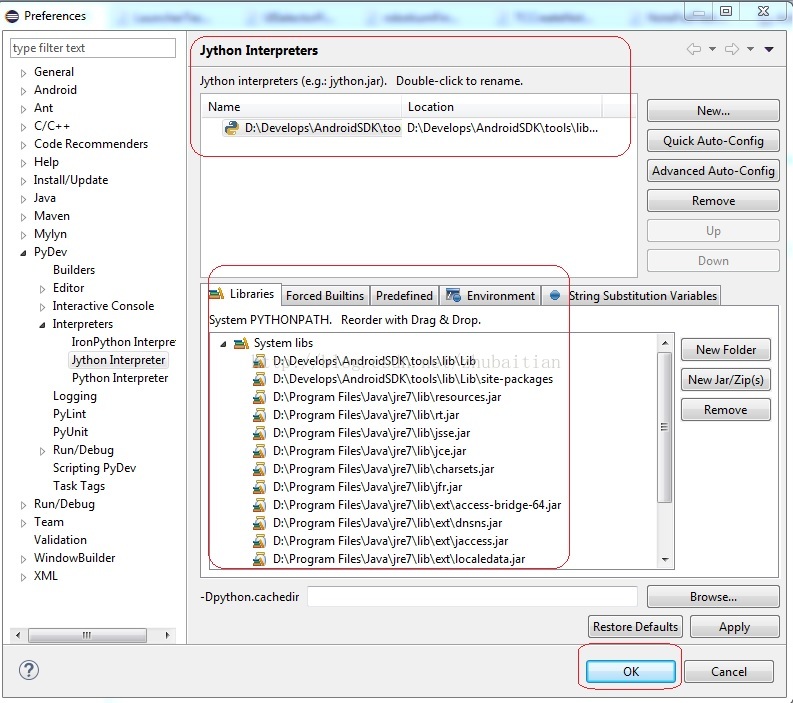Switch to the Libraries tab
Viewport: 793px width, 703px height.
242,294
